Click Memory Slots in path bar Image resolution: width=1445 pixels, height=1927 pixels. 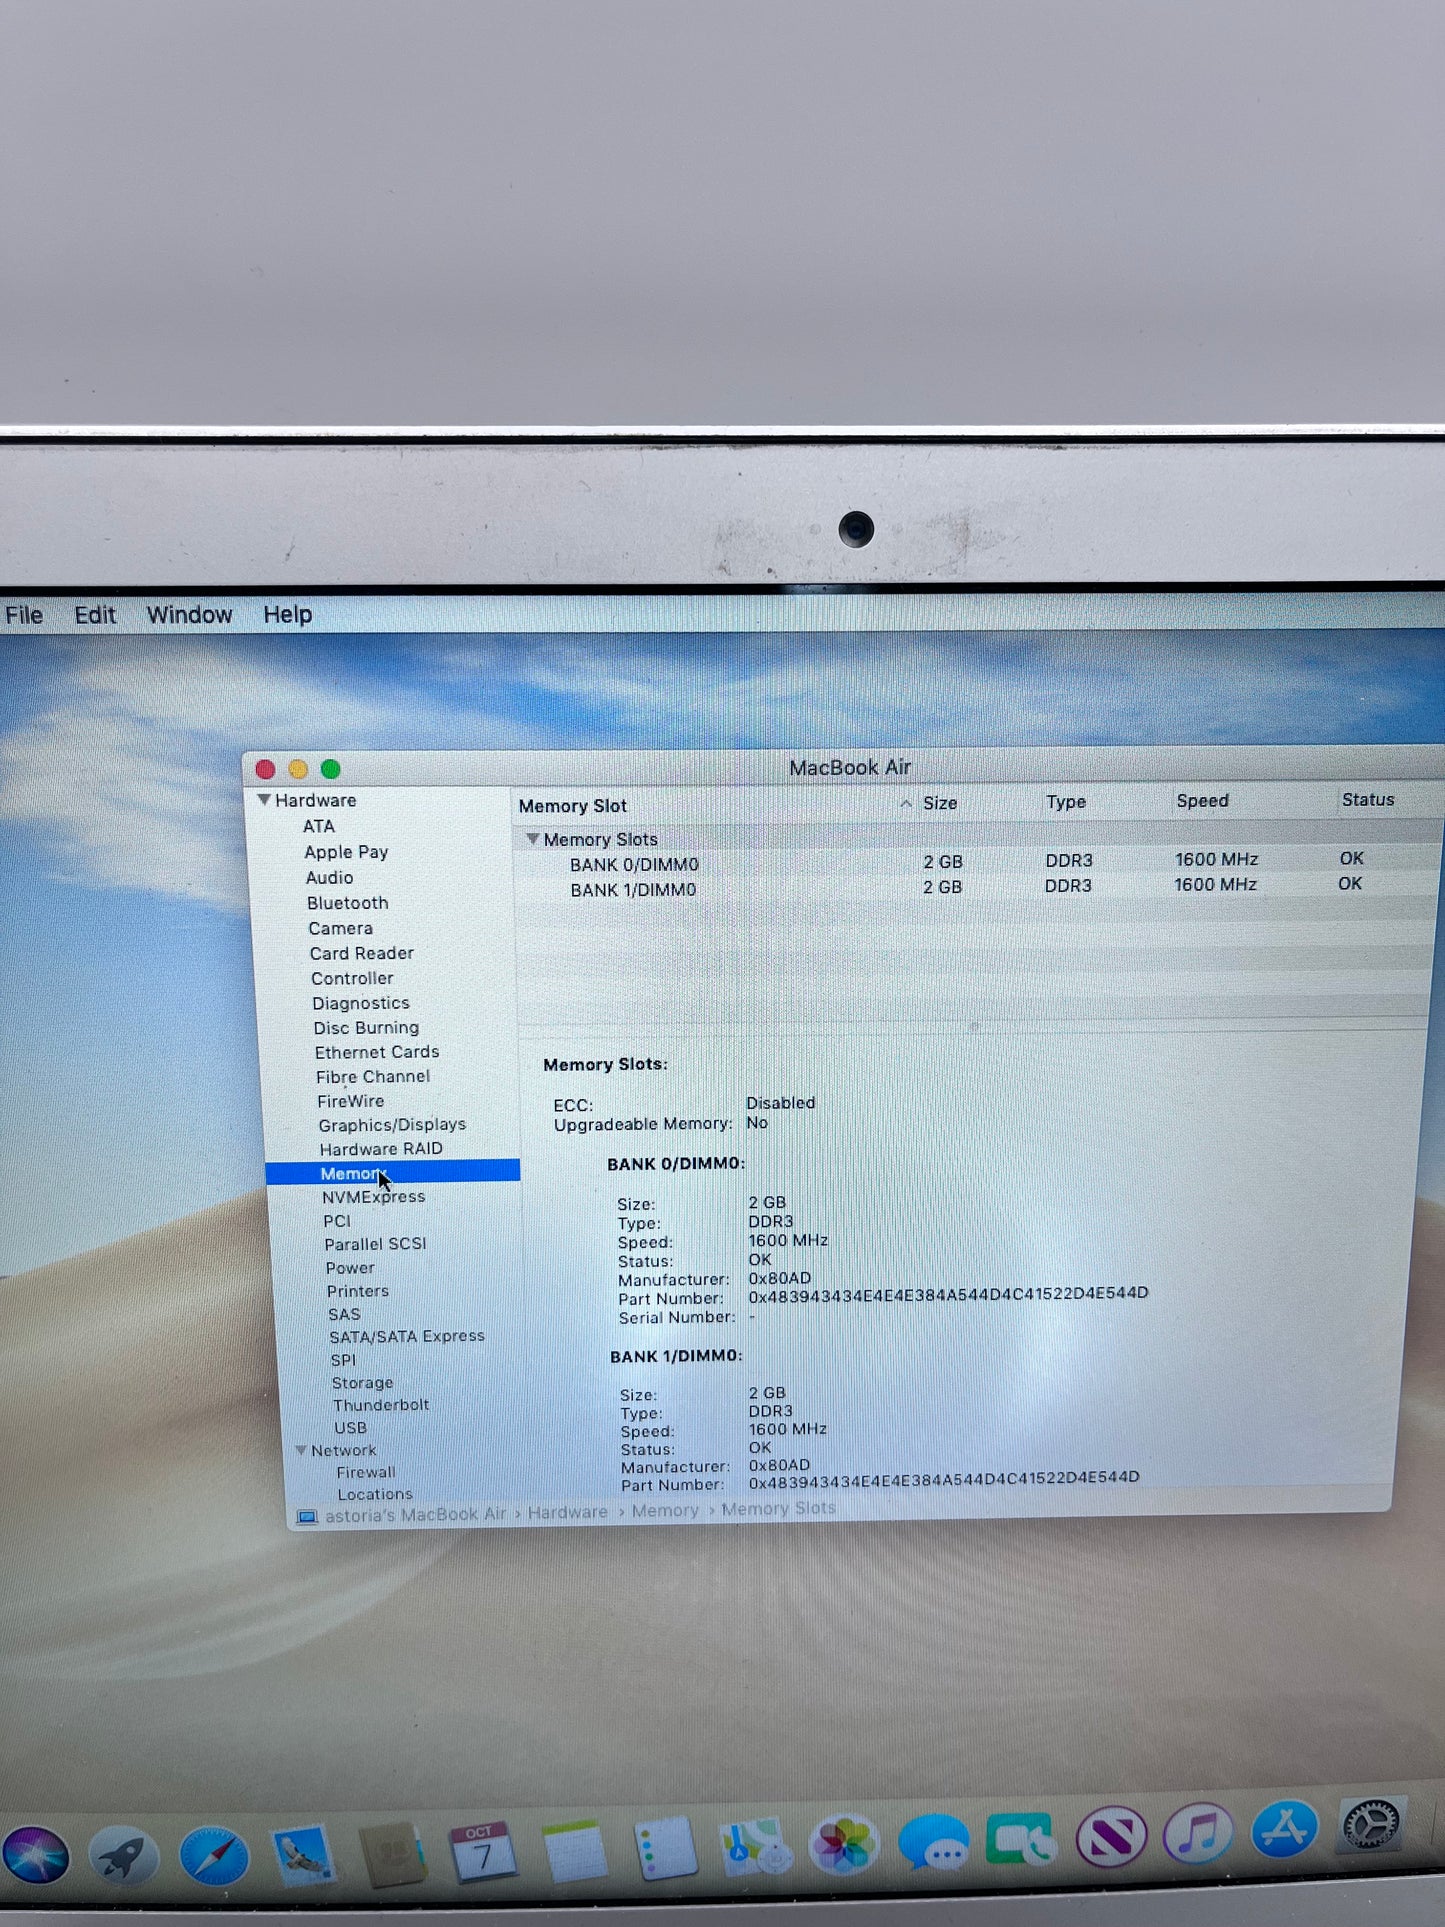pyautogui.click(x=779, y=1508)
